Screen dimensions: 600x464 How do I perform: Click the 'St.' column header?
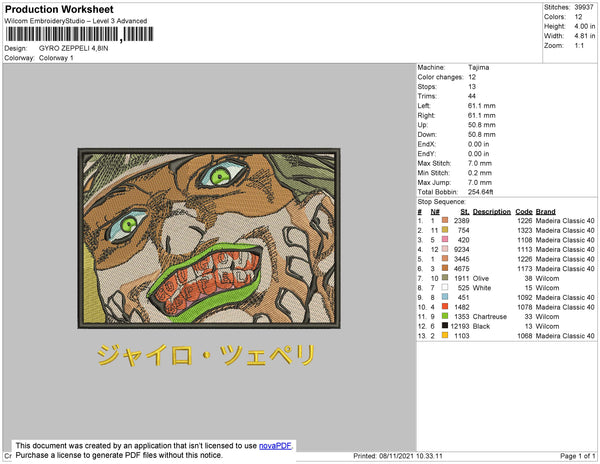[465, 212]
